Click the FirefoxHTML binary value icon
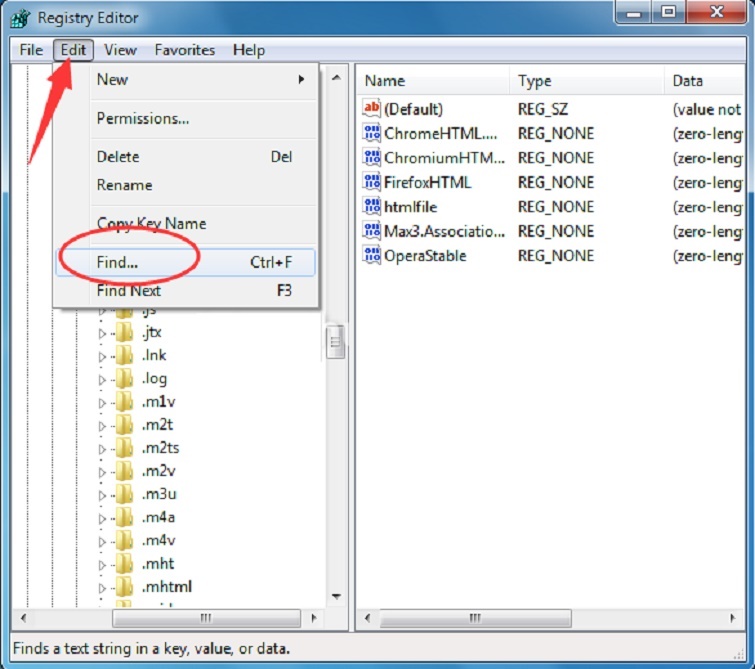 [x=372, y=182]
